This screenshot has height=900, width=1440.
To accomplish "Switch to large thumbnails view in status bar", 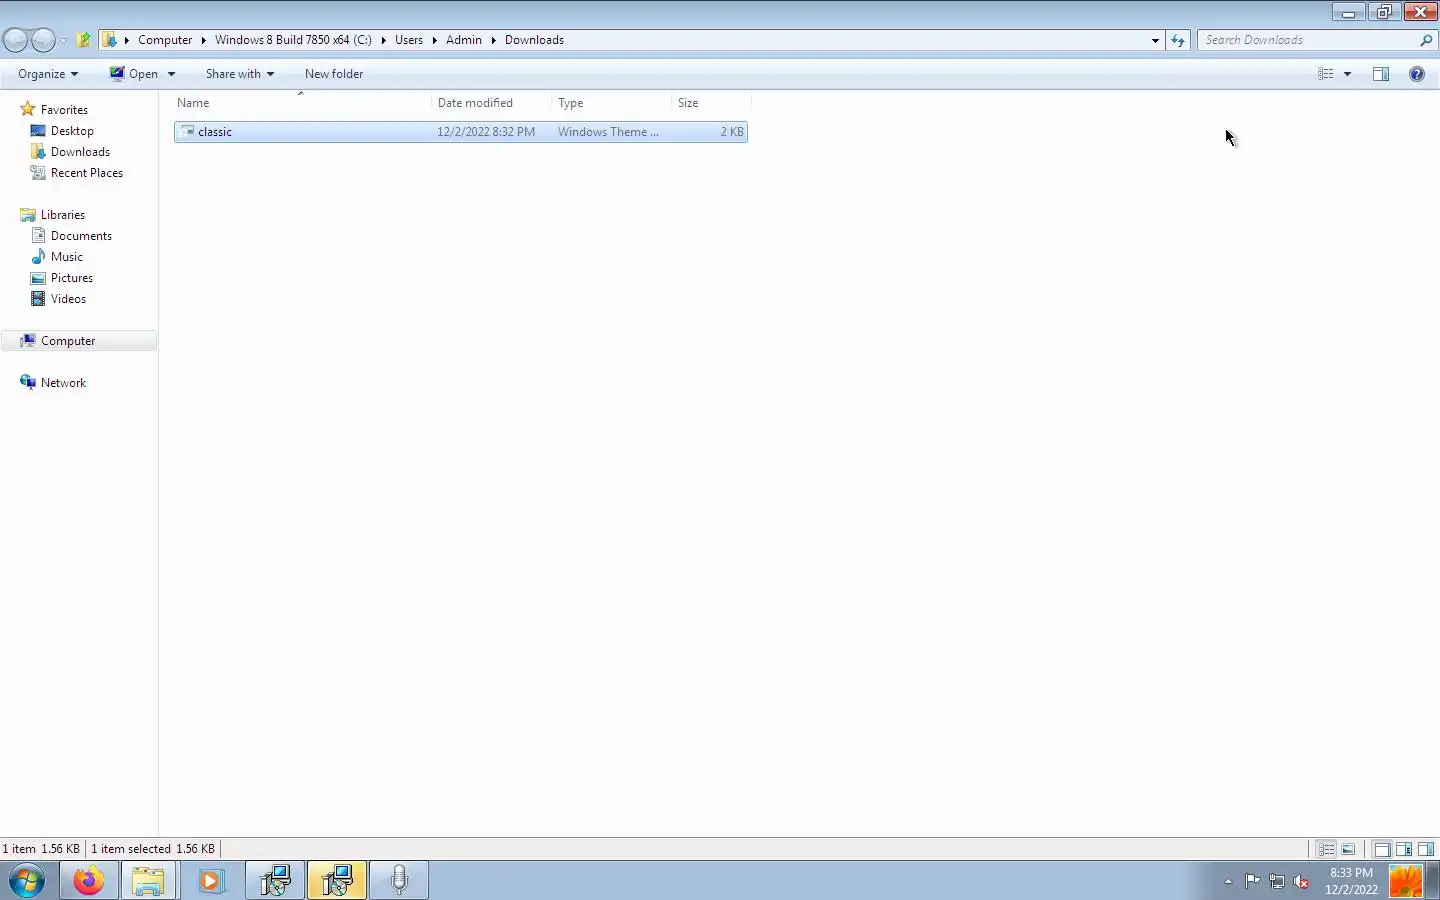I will [x=1348, y=849].
